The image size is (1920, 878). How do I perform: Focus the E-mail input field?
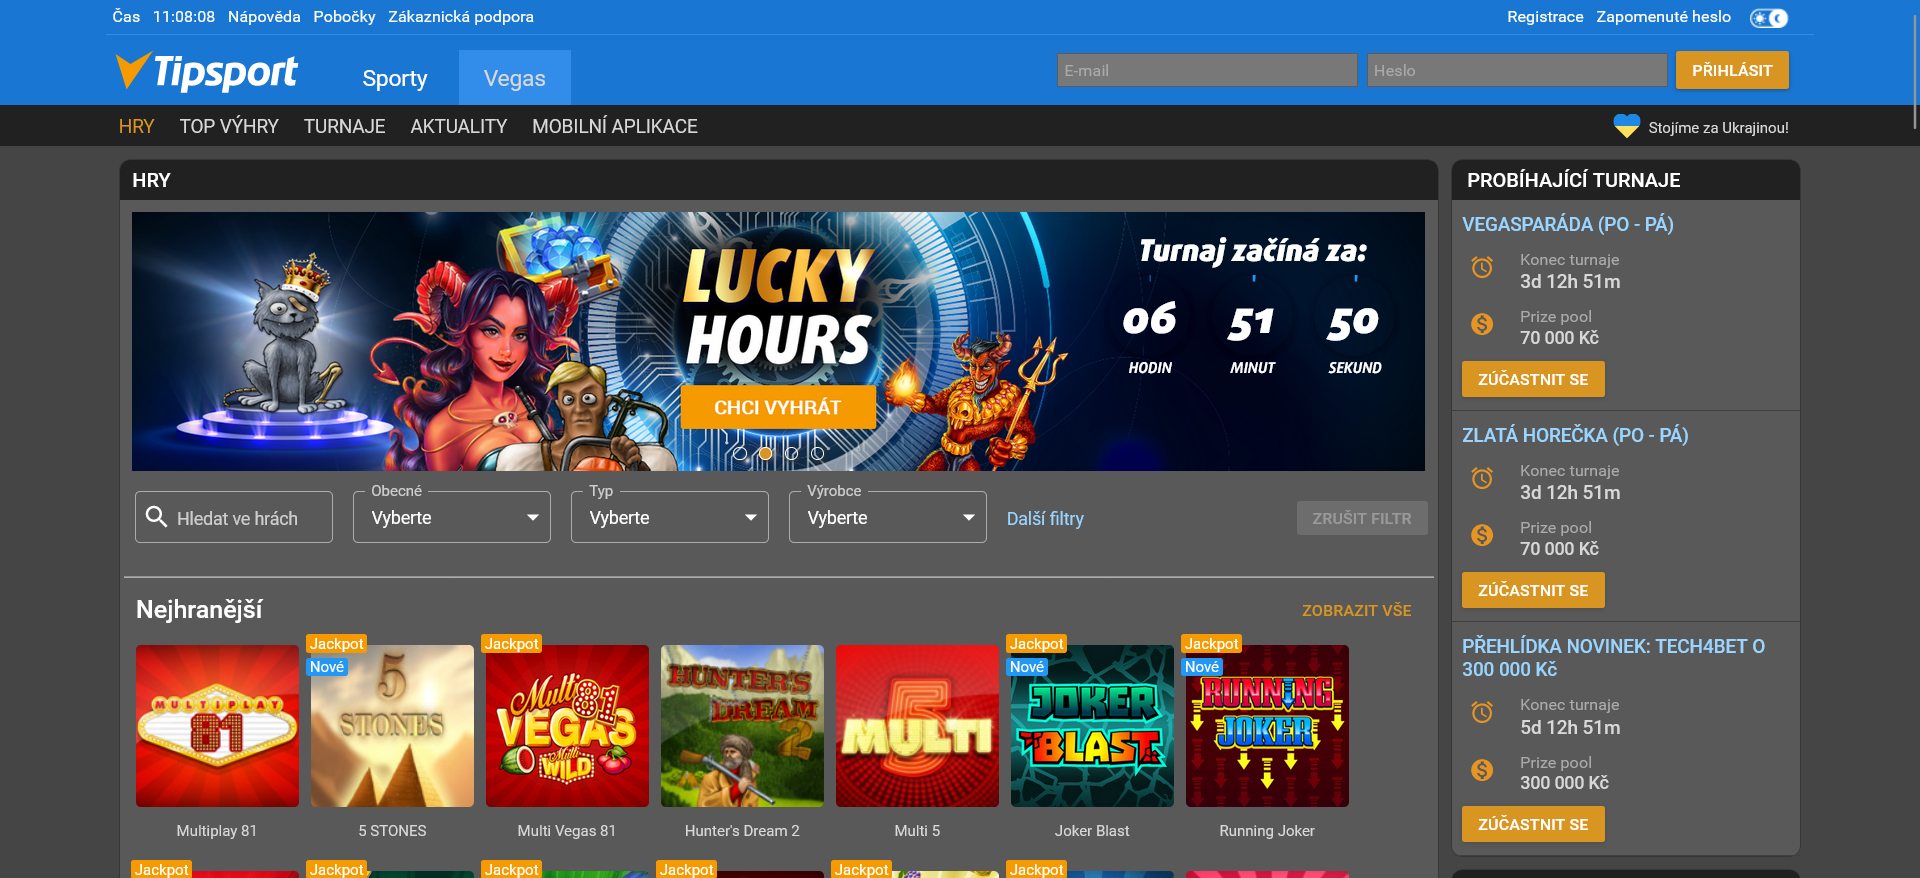(1207, 70)
